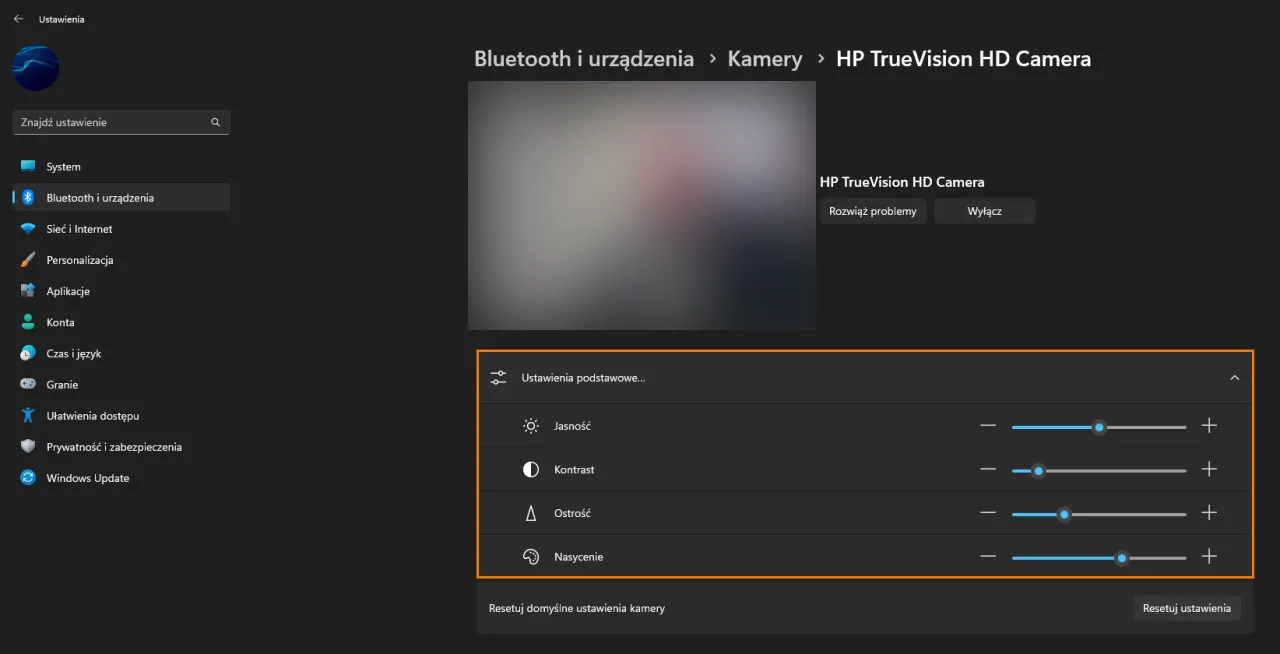The width and height of the screenshot is (1280, 654).
Task: Open Personalizacja via brush icon
Action: (27, 259)
